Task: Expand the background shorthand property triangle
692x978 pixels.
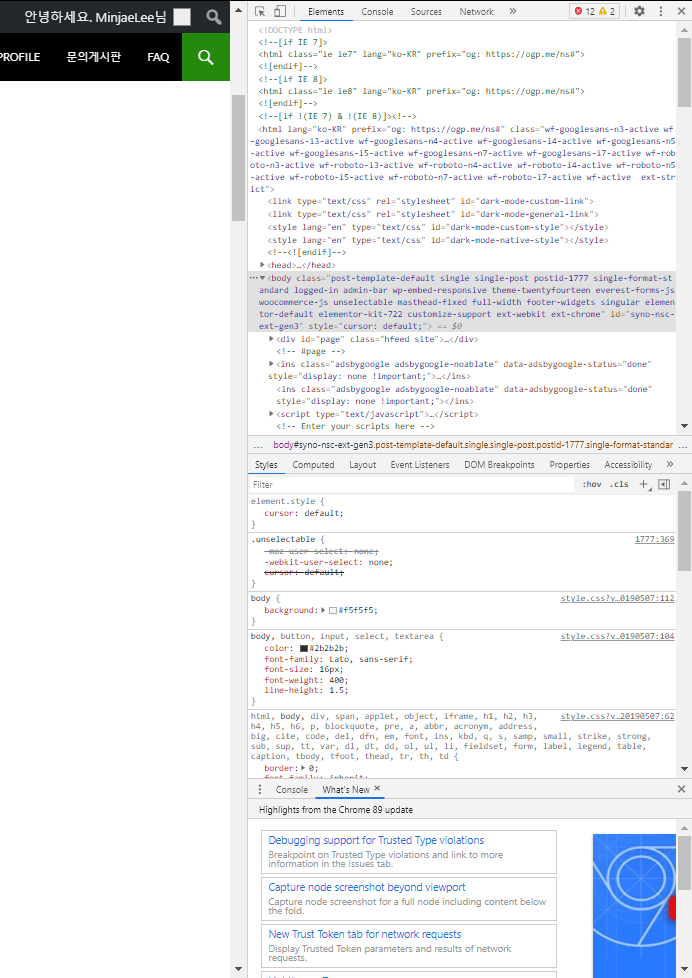Action: point(323,610)
